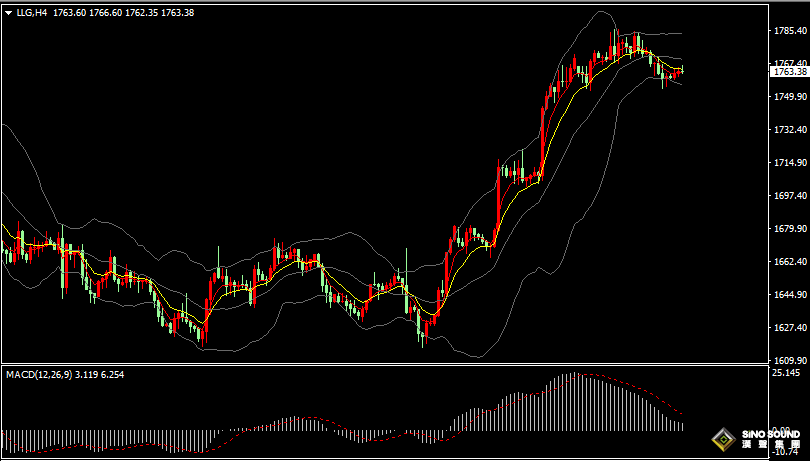Viewport: 810px width, 461px height.
Task: Select the red dashed MACD signal line
Action: point(640,388)
